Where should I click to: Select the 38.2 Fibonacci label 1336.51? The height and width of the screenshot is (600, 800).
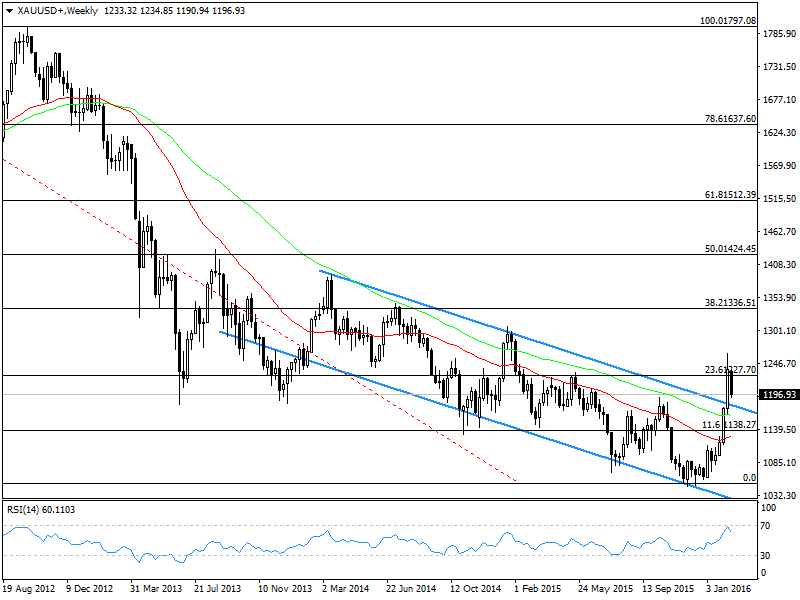tap(731, 303)
